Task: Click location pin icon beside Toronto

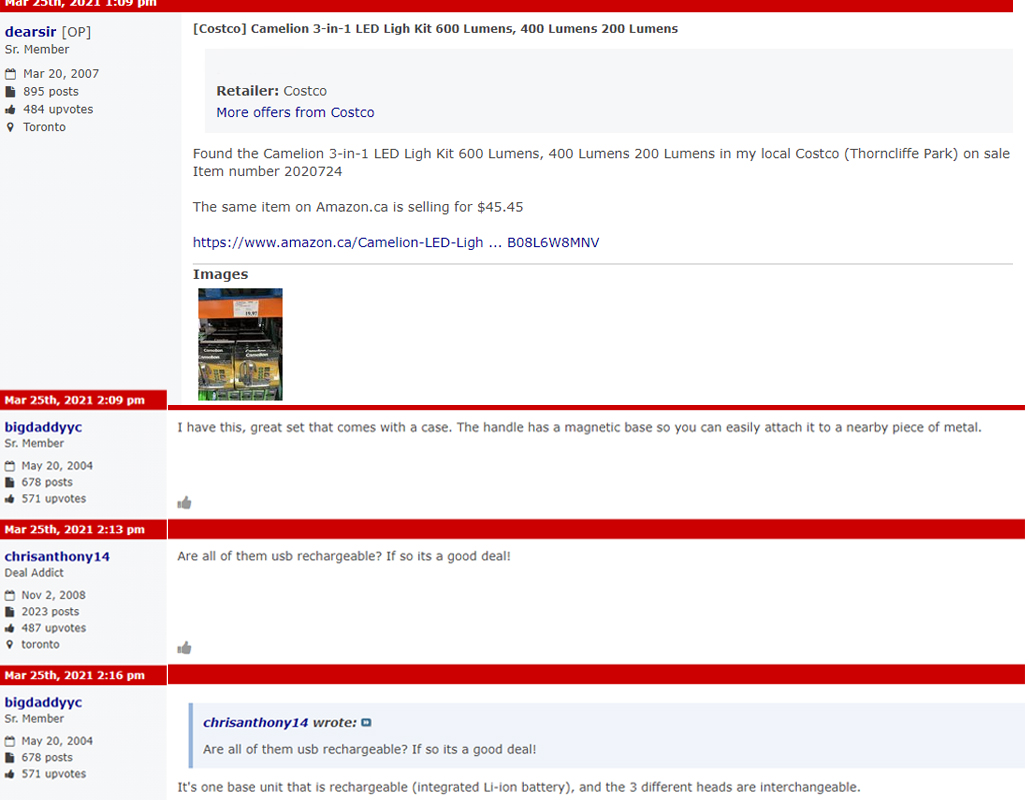Action: (10, 127)
